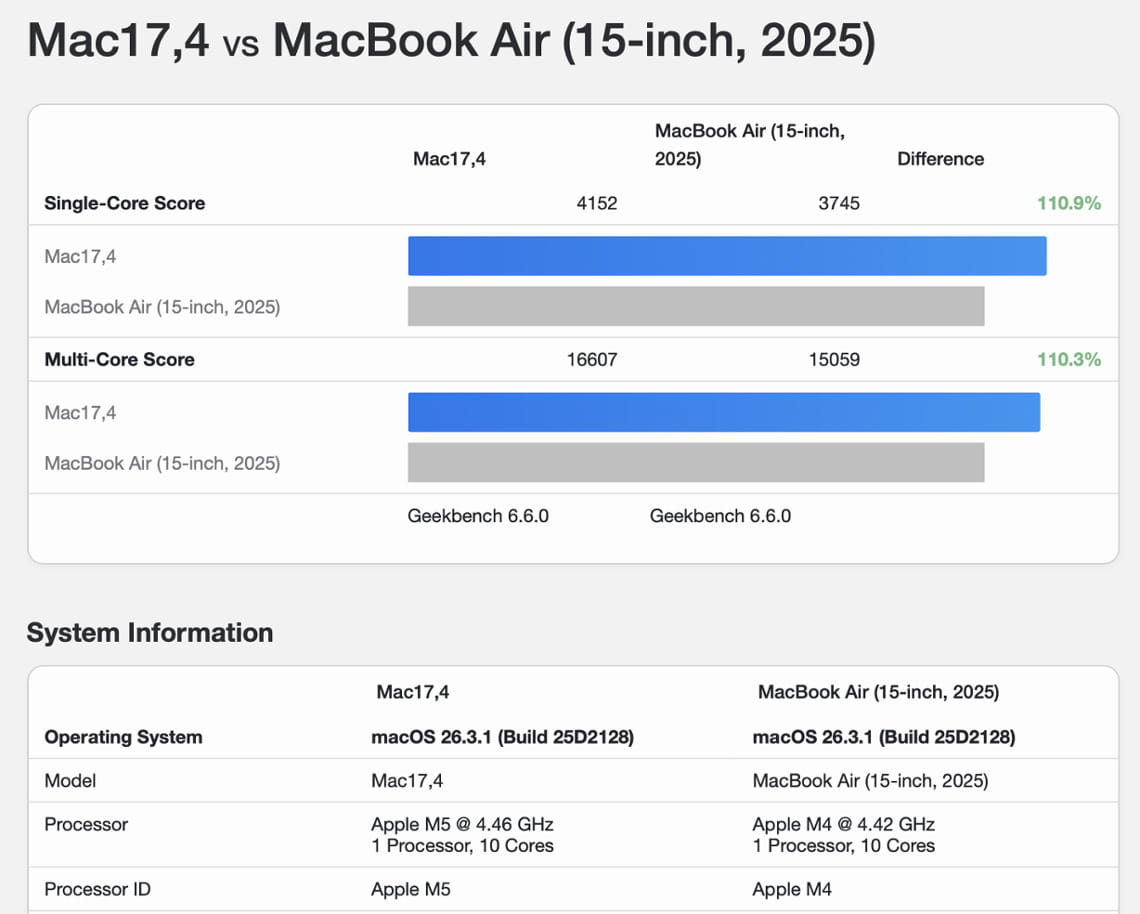Screen dimensions: 1140x914
Task: Click the Mac17,4 column header
Action: click(449, 158)
